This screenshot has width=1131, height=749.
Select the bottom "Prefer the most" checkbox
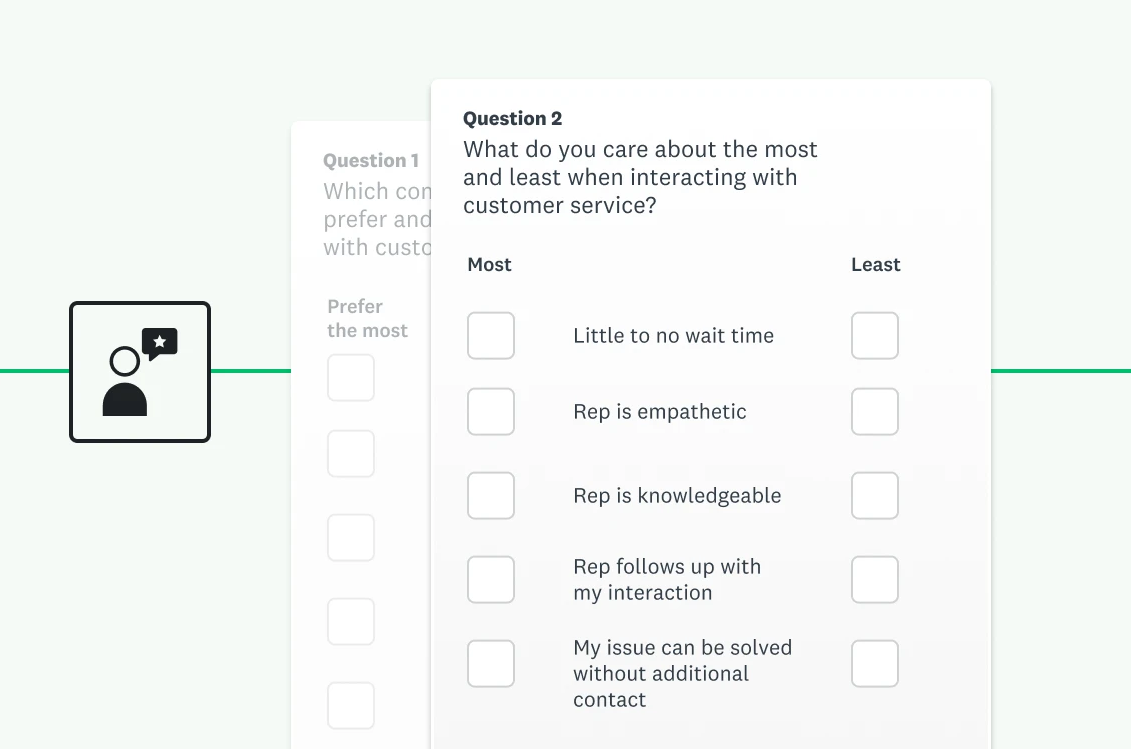[x=351, y=705]
